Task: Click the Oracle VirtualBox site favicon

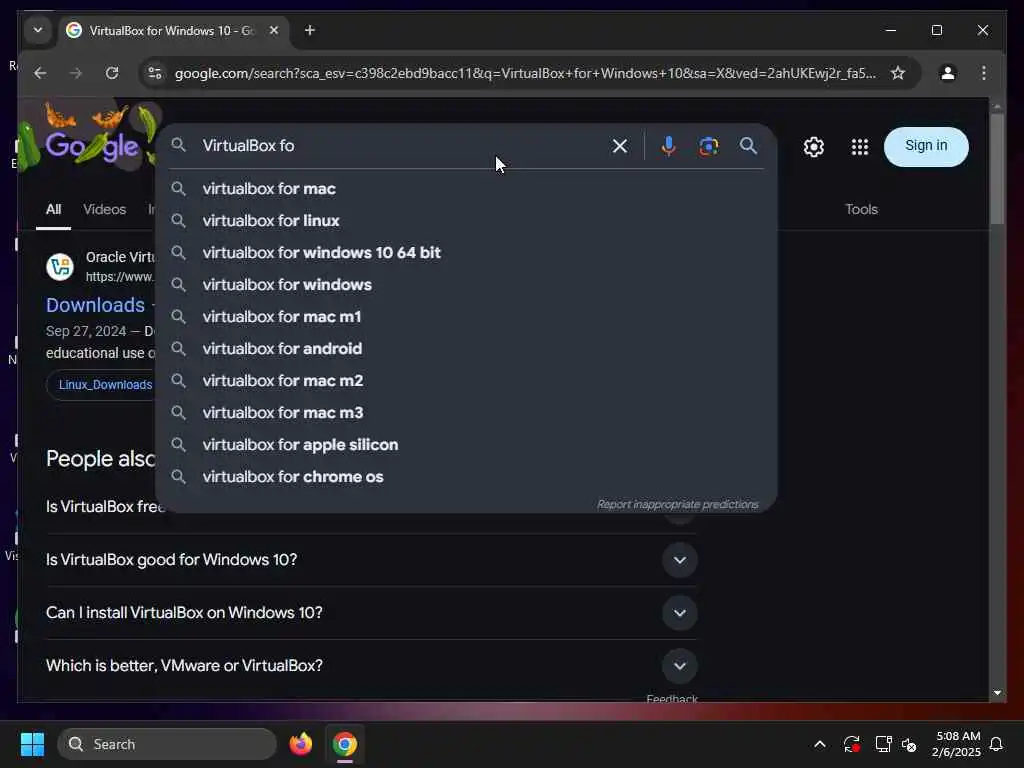Action: point(60,267)
